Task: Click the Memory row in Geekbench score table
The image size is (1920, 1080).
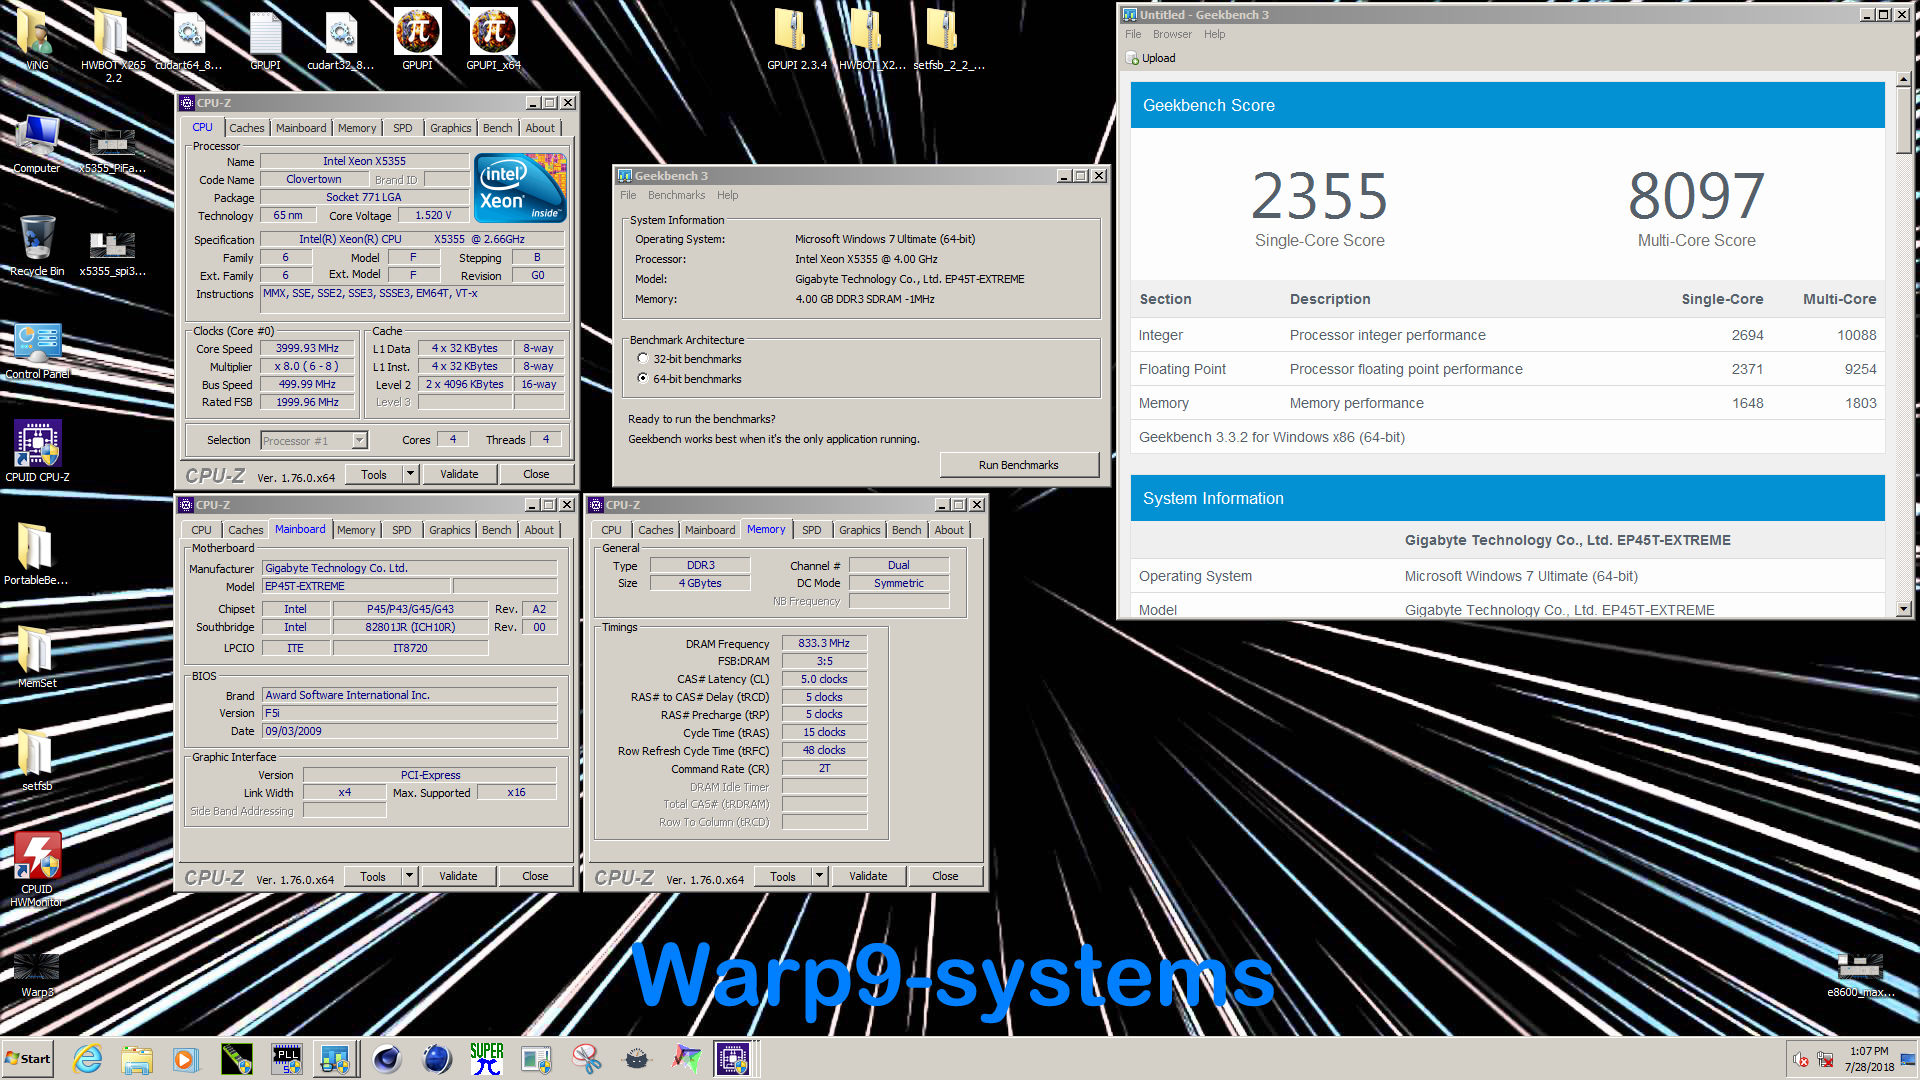Action: [1507, 403]
